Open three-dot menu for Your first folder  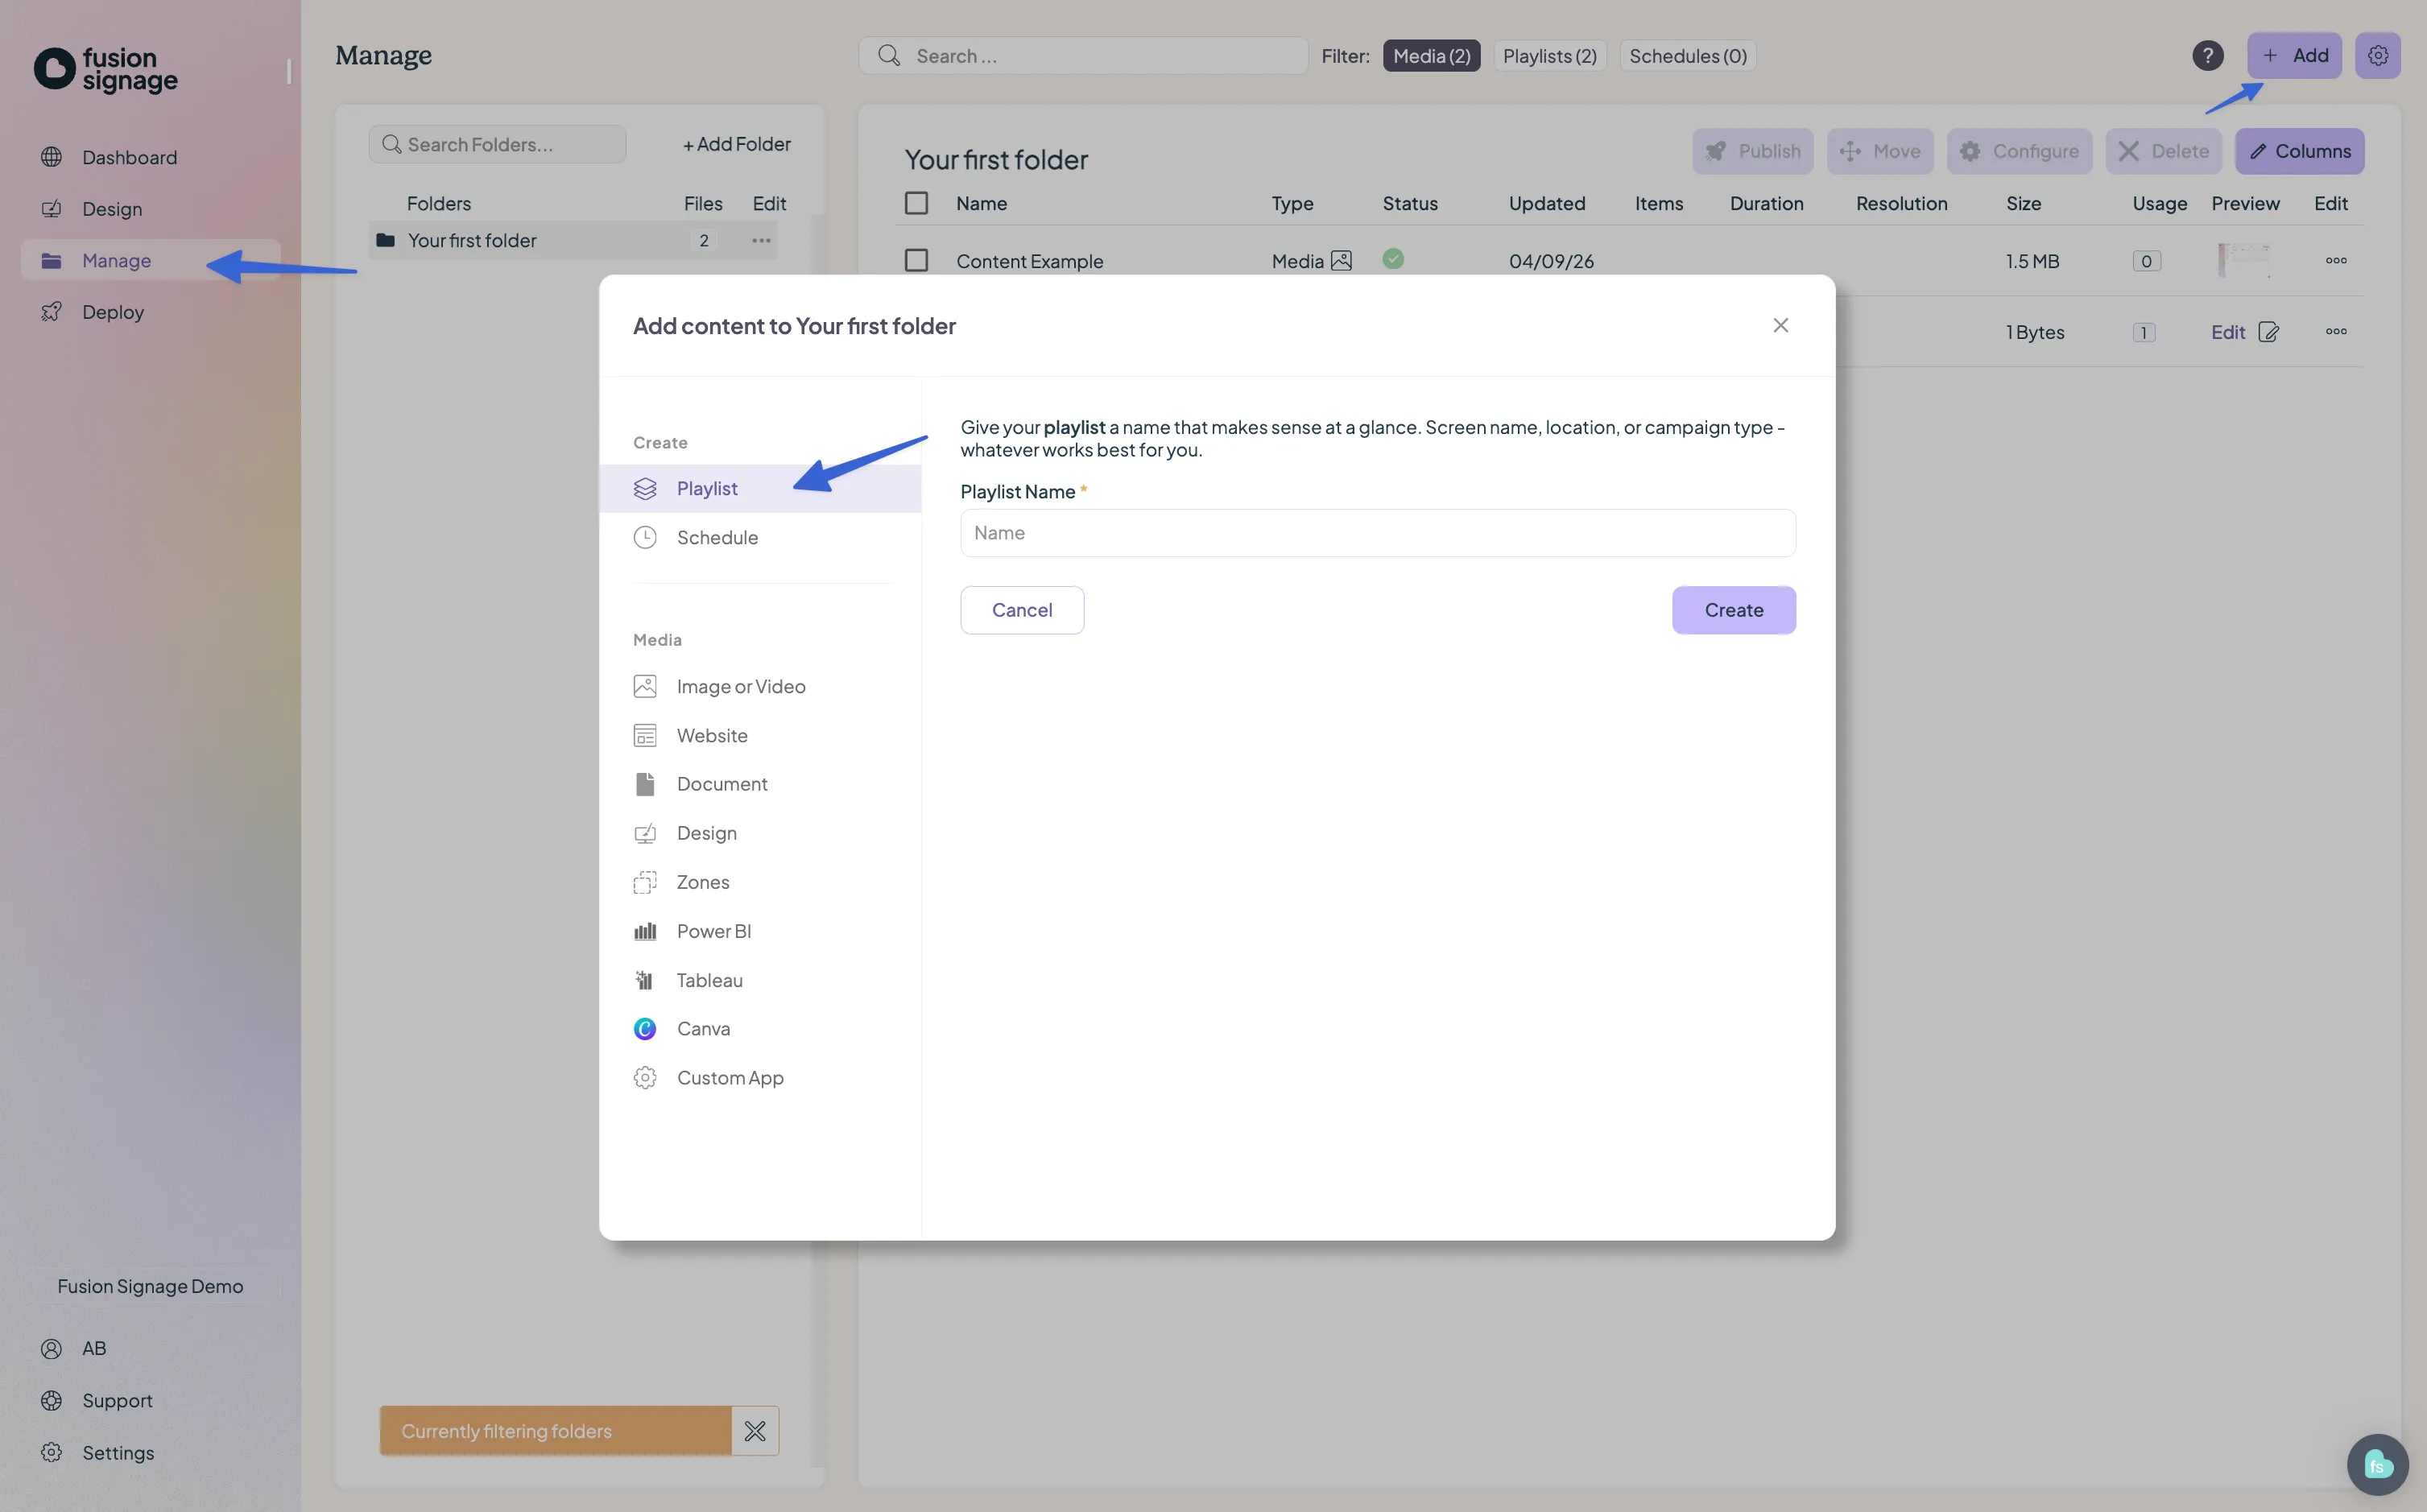[x=761, y=240]
